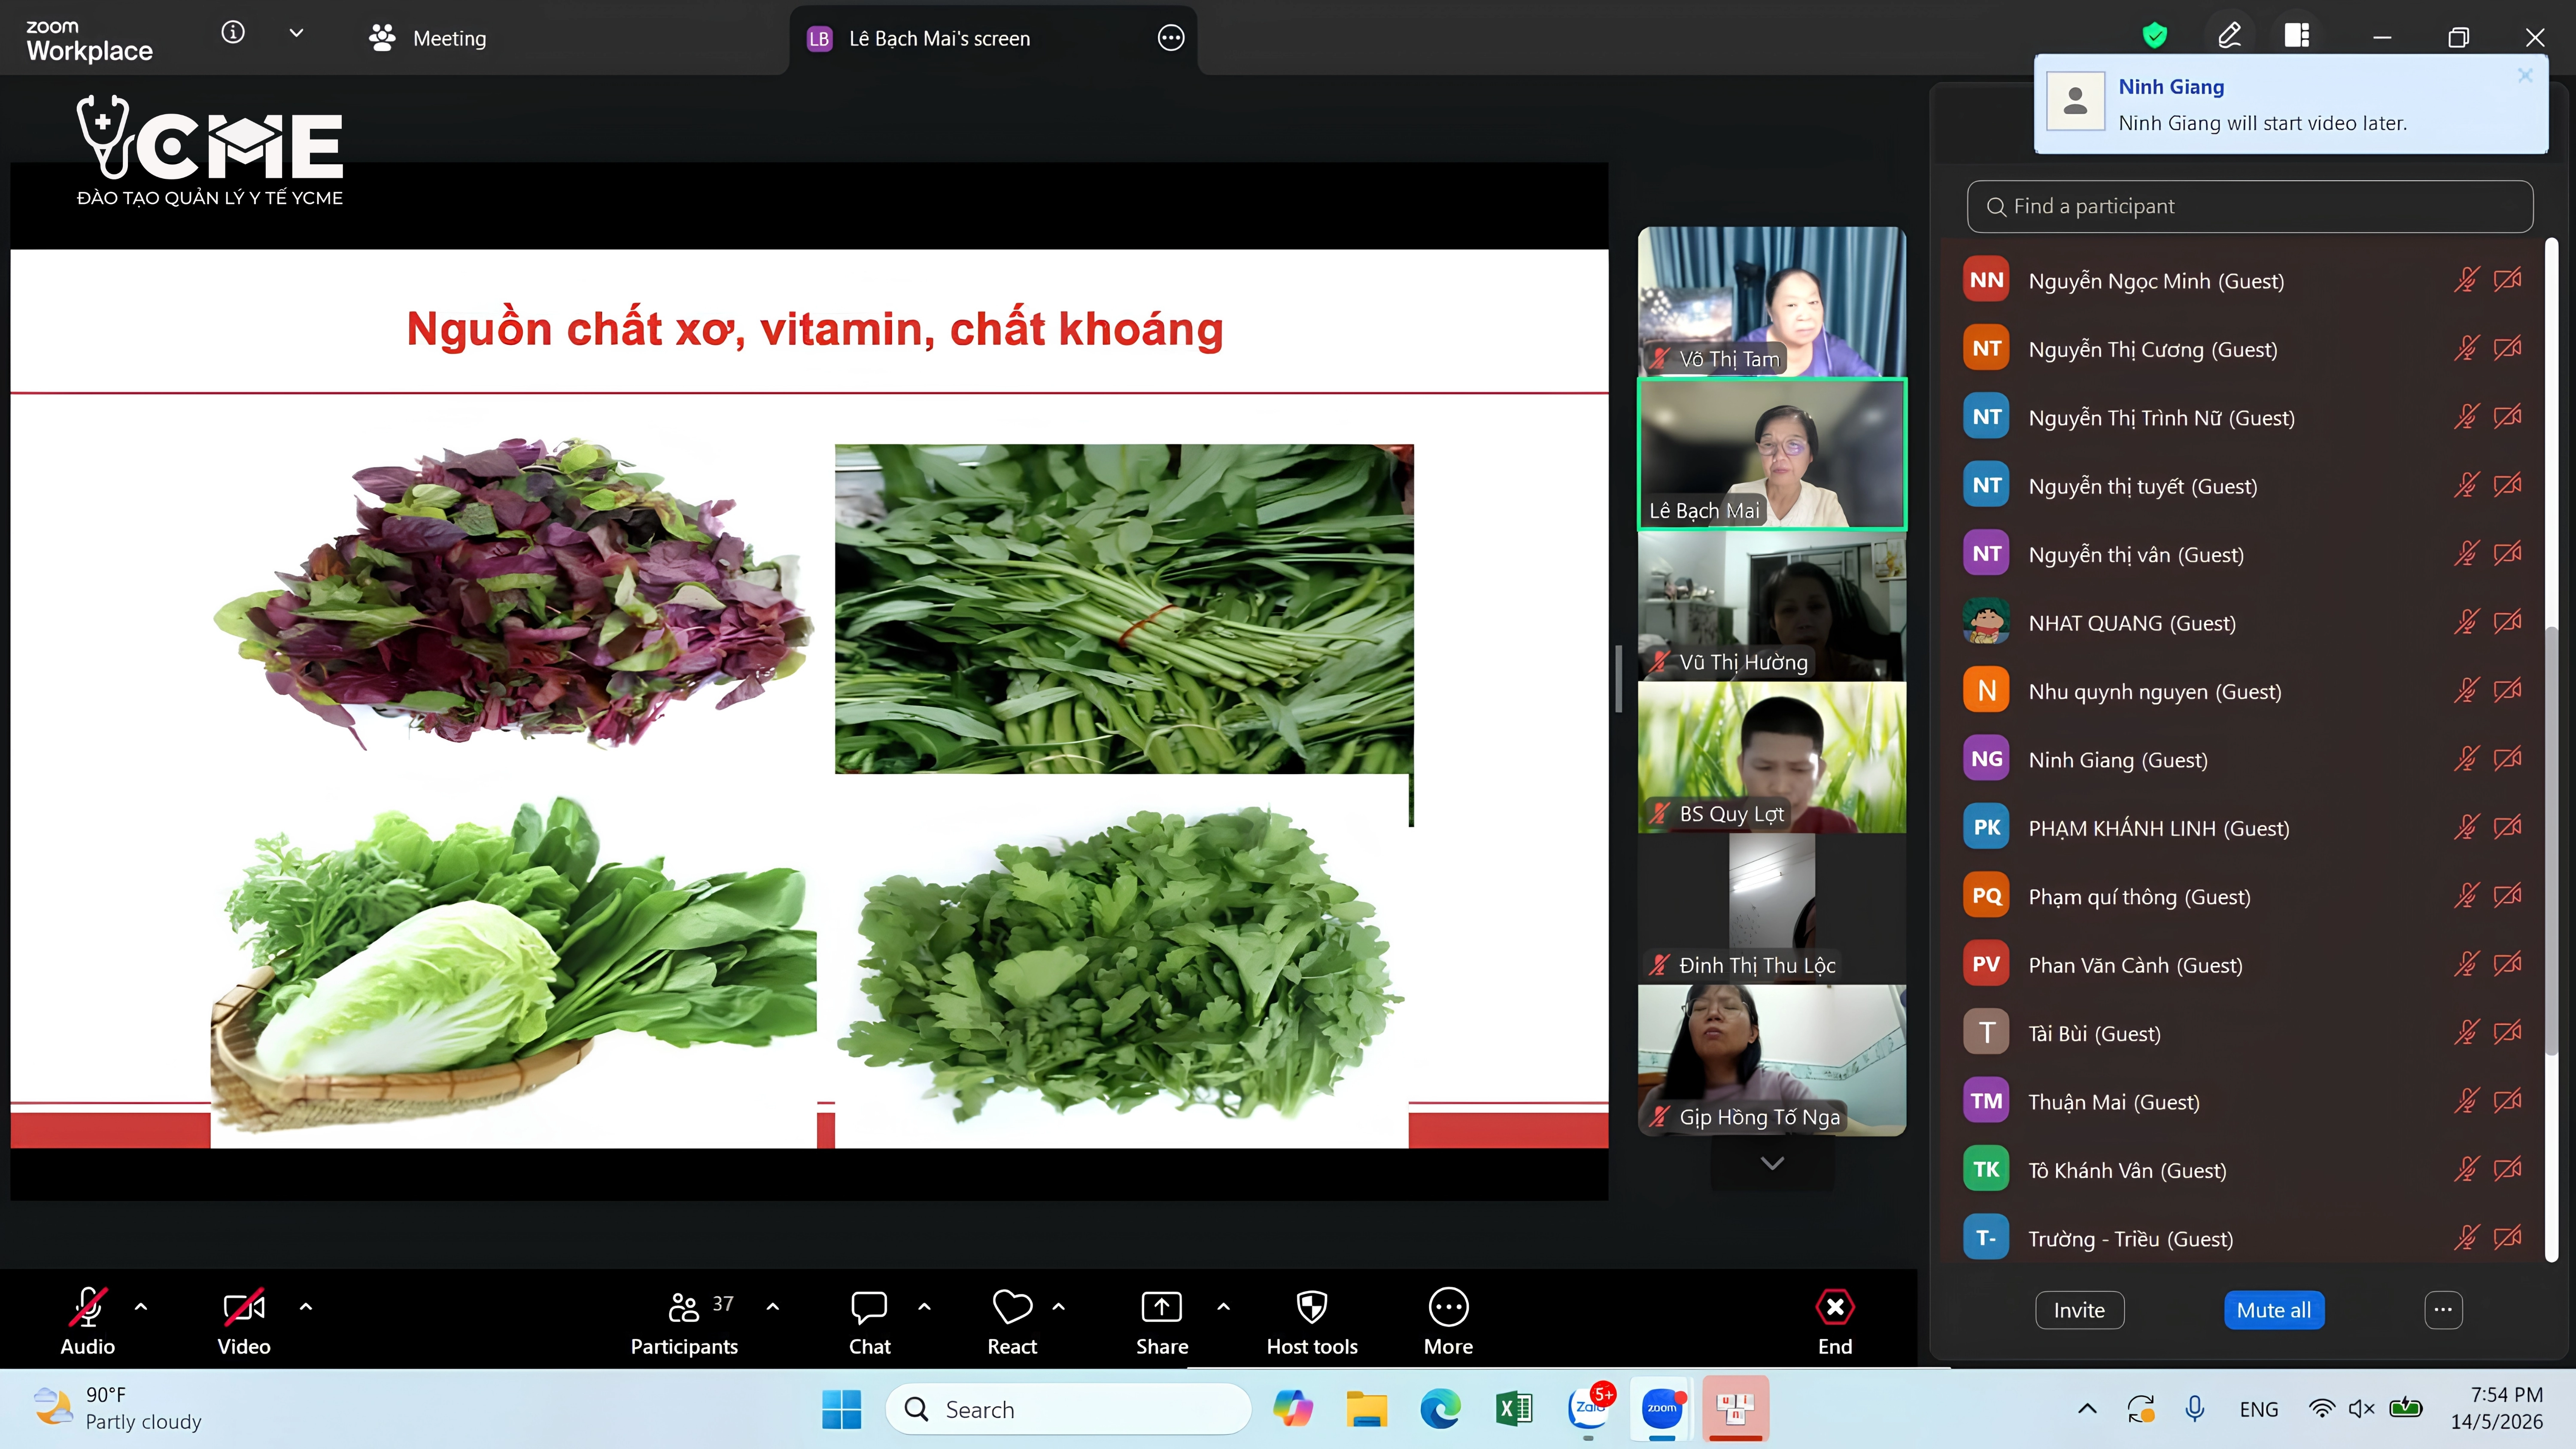
Task: Click Tô Khánh Vân's video off icon
Action: tap(2507, 1170)
